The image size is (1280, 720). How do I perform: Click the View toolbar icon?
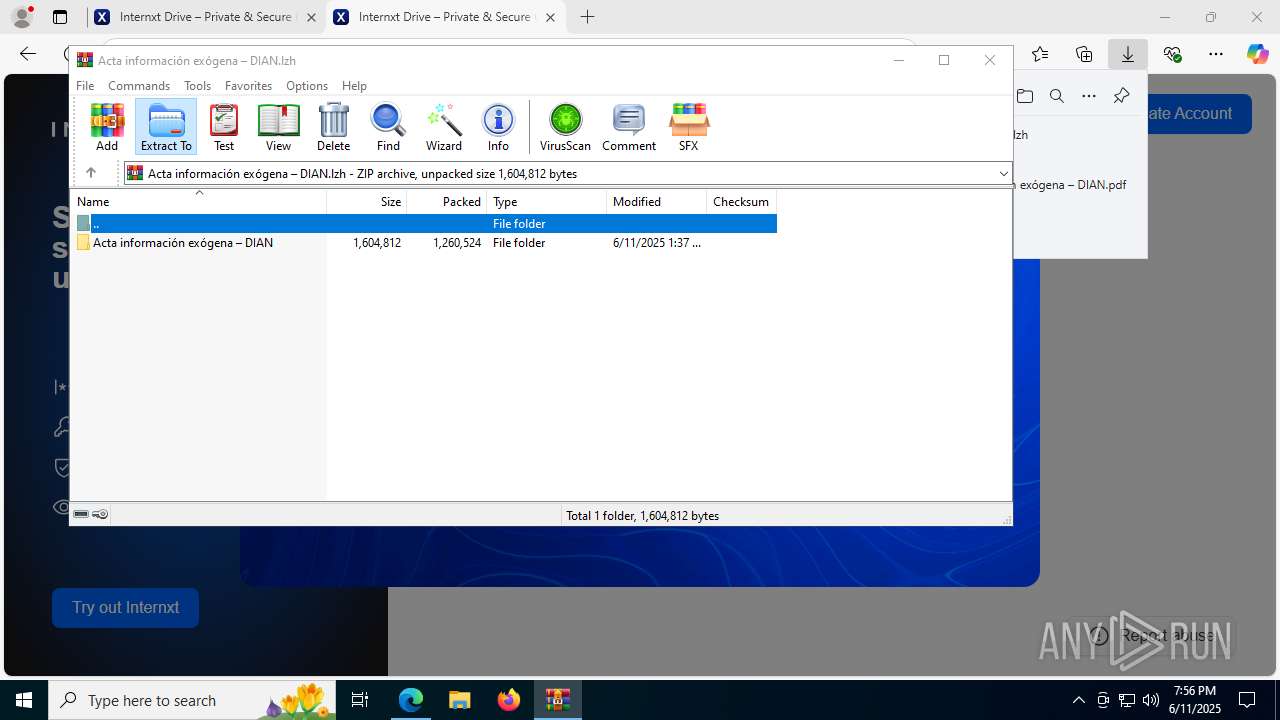point(278,127)
